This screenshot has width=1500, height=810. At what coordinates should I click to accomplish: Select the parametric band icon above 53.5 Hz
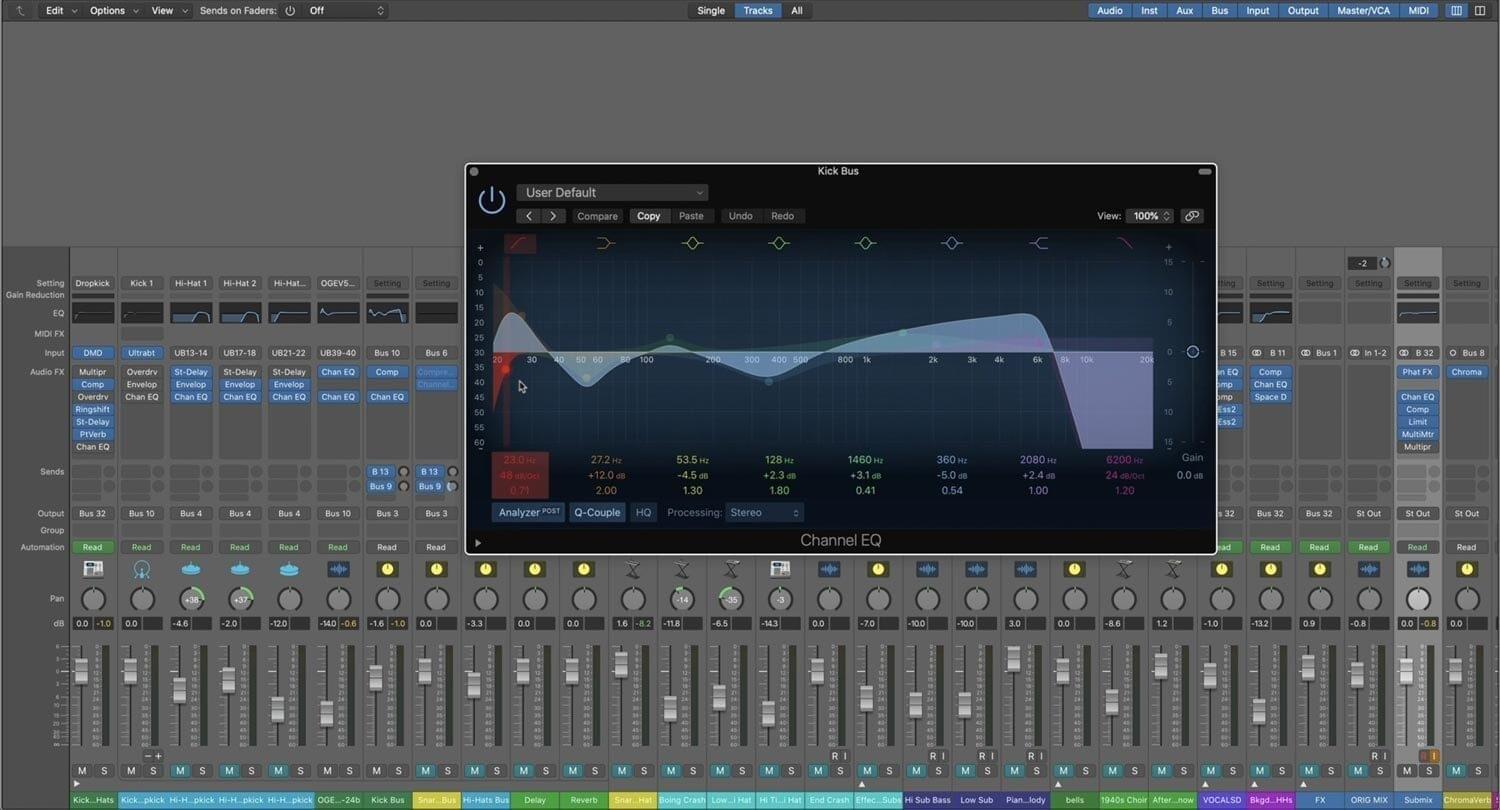coord(692,243)
